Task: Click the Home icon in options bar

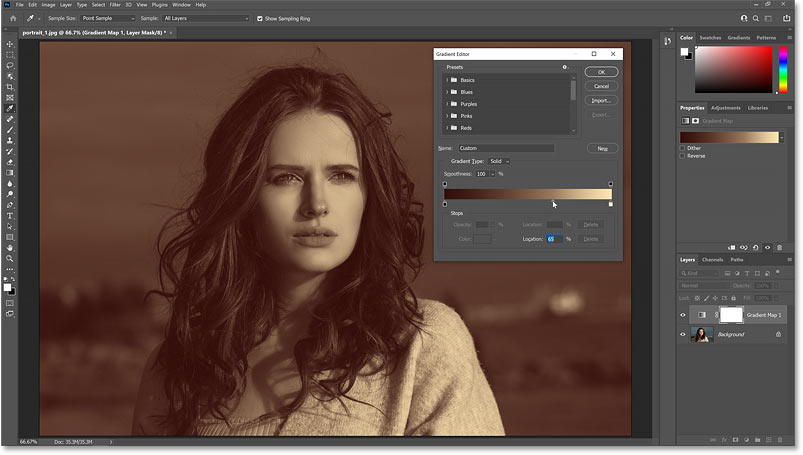Action: [13, 18]
